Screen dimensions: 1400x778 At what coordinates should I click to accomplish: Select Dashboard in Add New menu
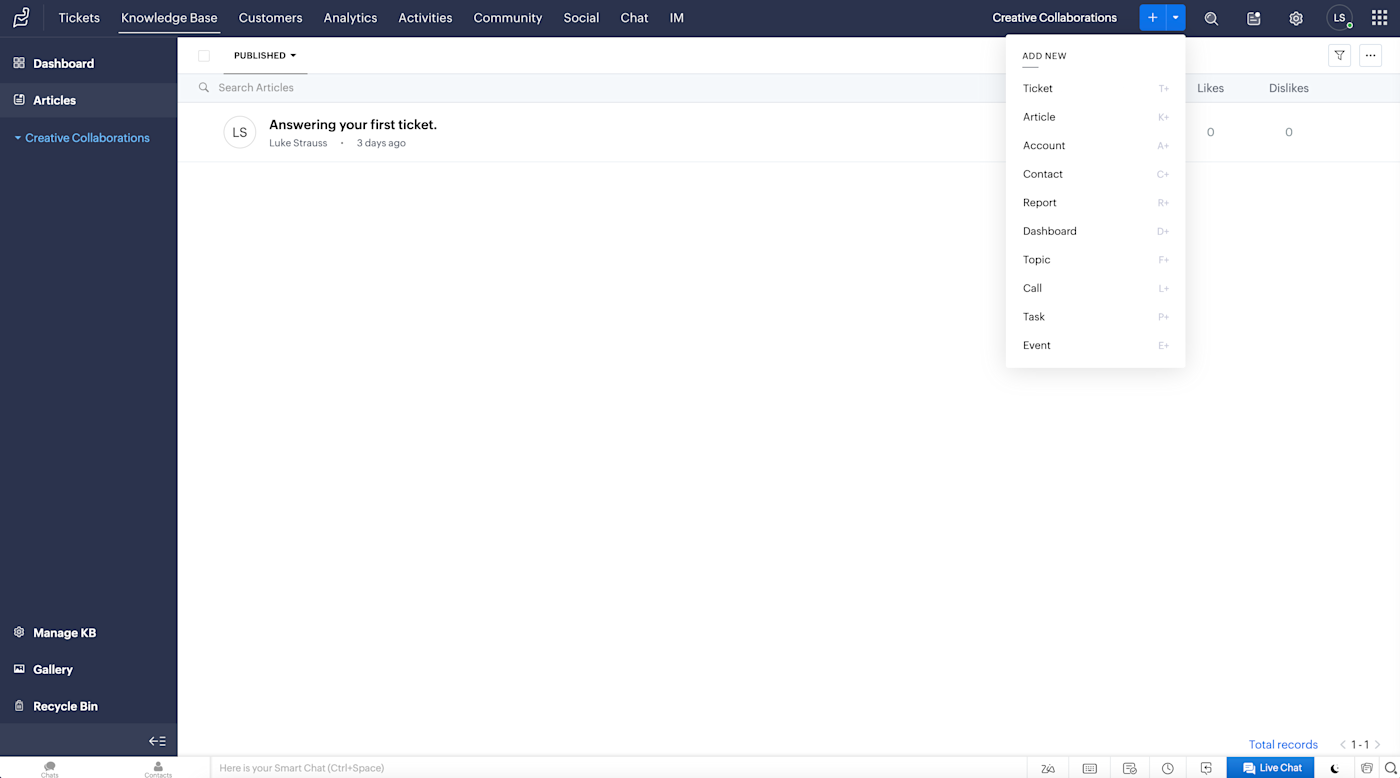tap(1095, 231)
